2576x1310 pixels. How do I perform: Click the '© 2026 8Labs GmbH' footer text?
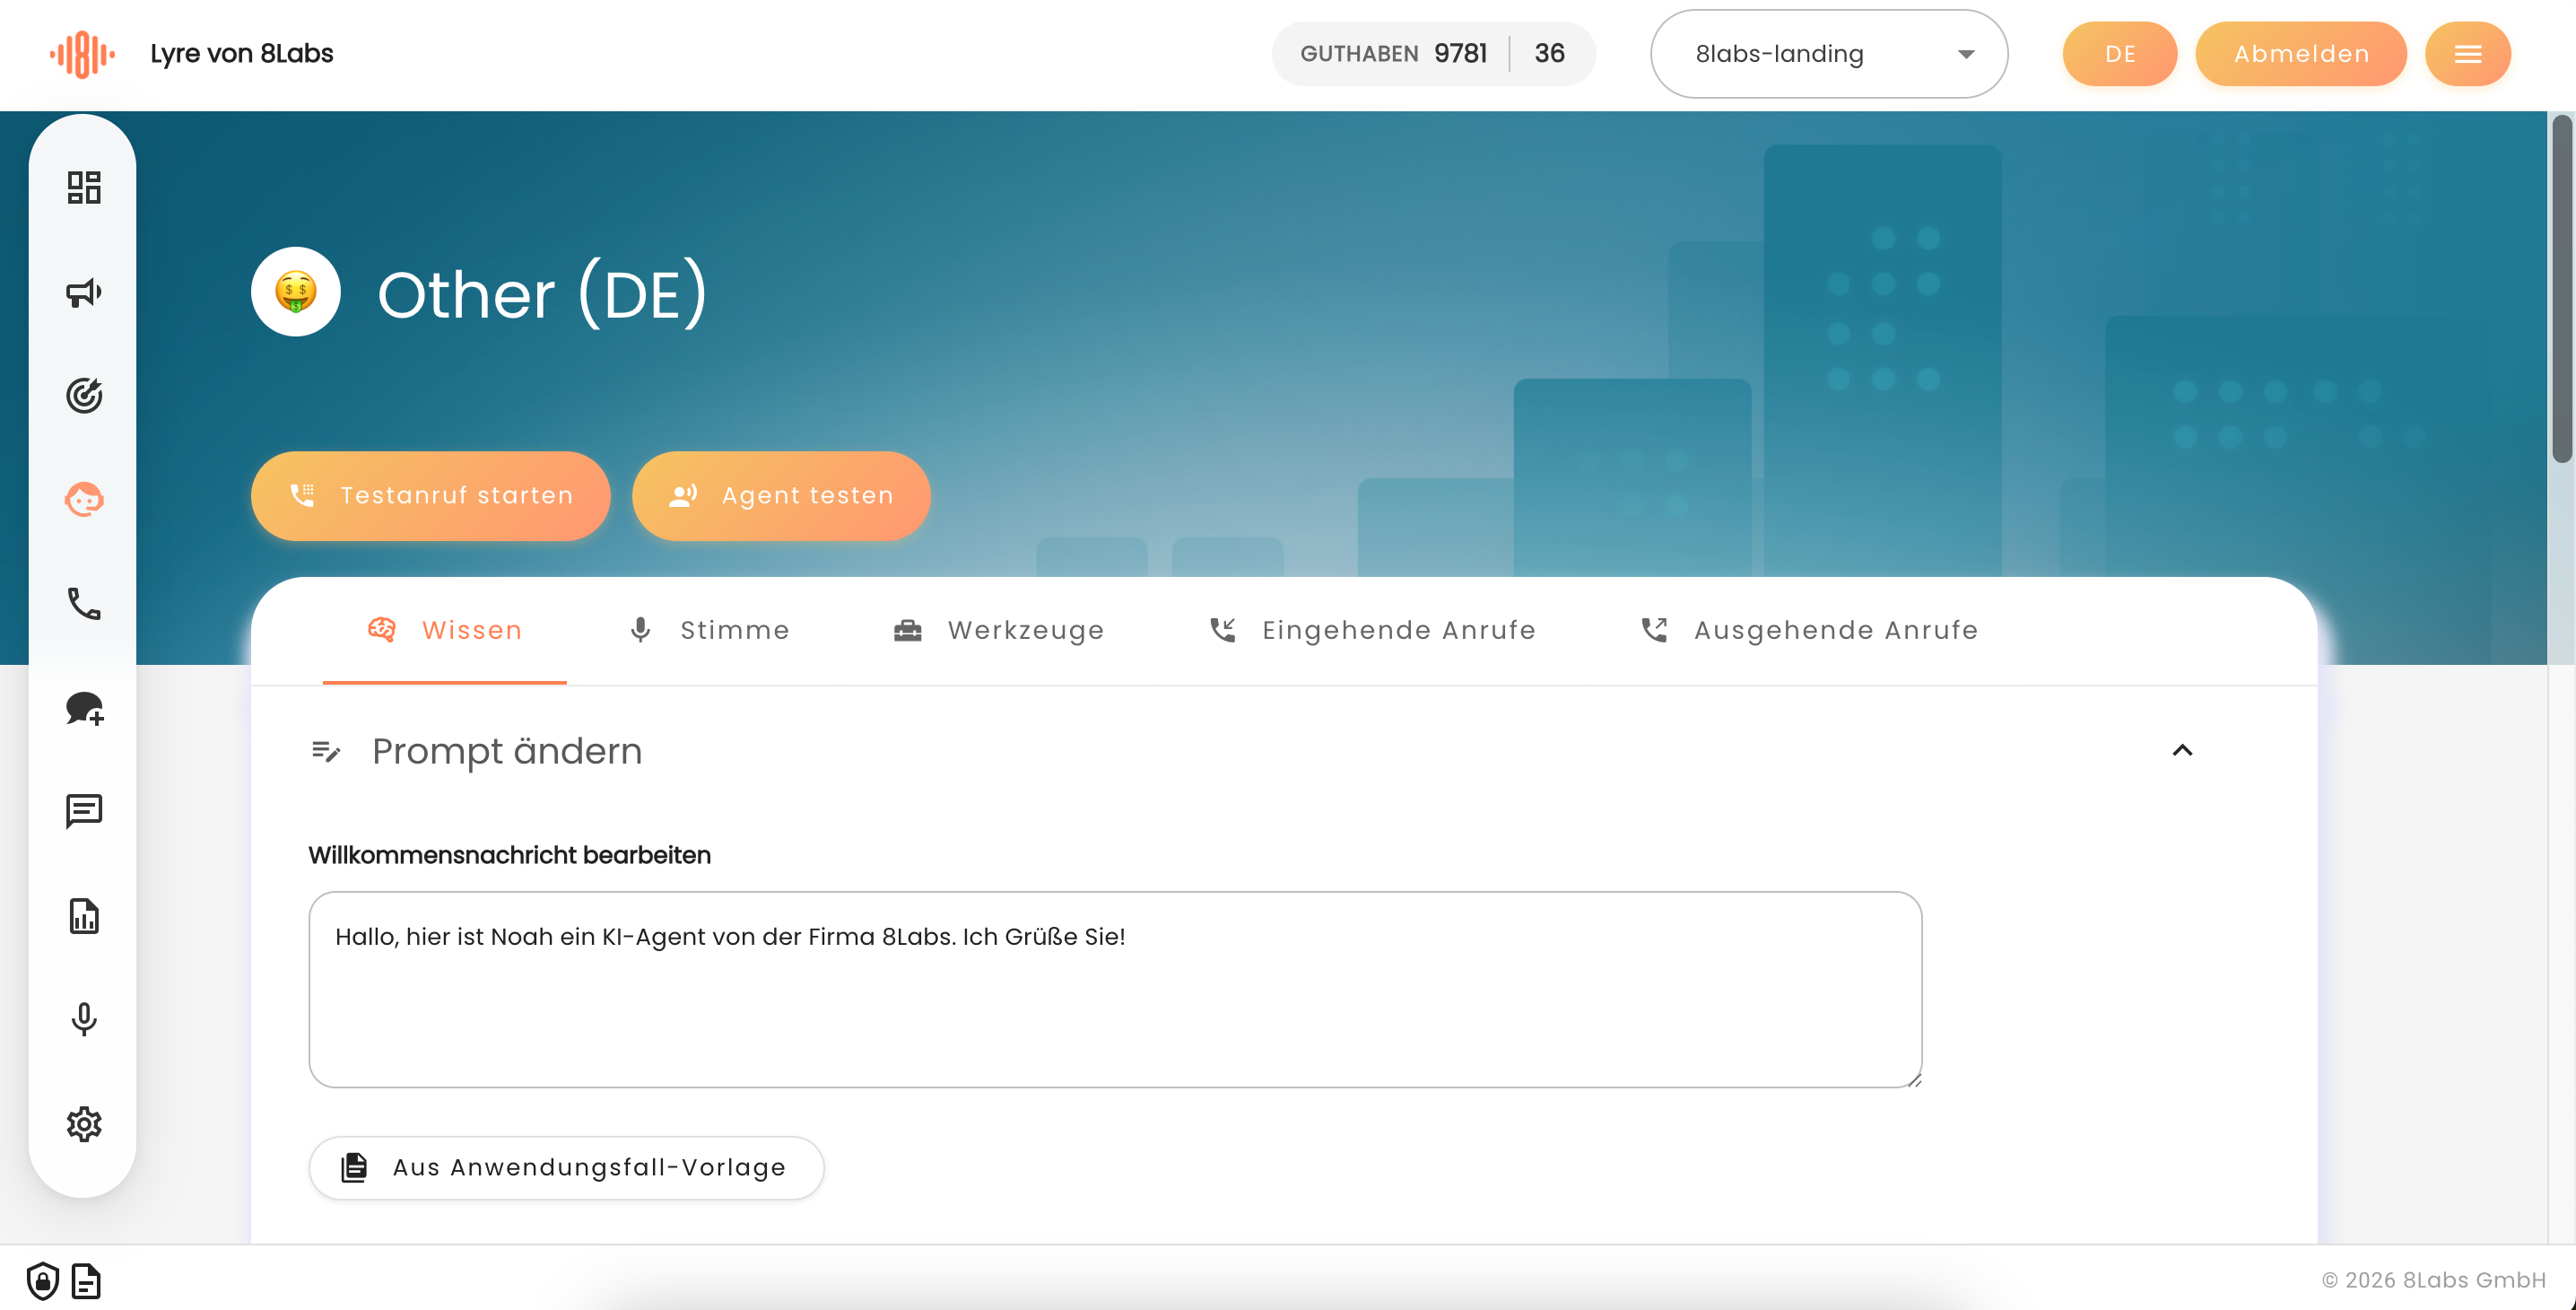2433,1281
